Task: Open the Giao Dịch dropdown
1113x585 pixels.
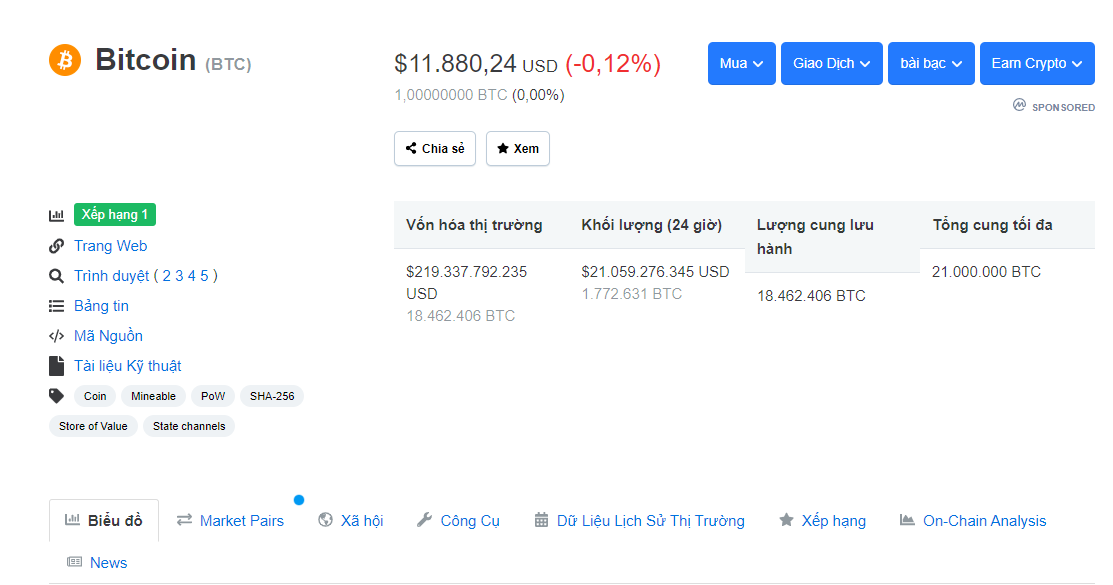Action: [832, 63]
